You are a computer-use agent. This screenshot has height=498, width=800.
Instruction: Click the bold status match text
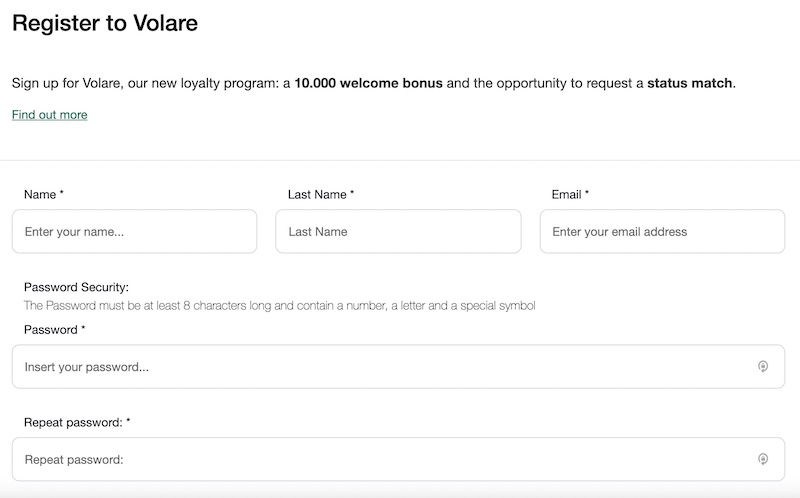[690, 83]
